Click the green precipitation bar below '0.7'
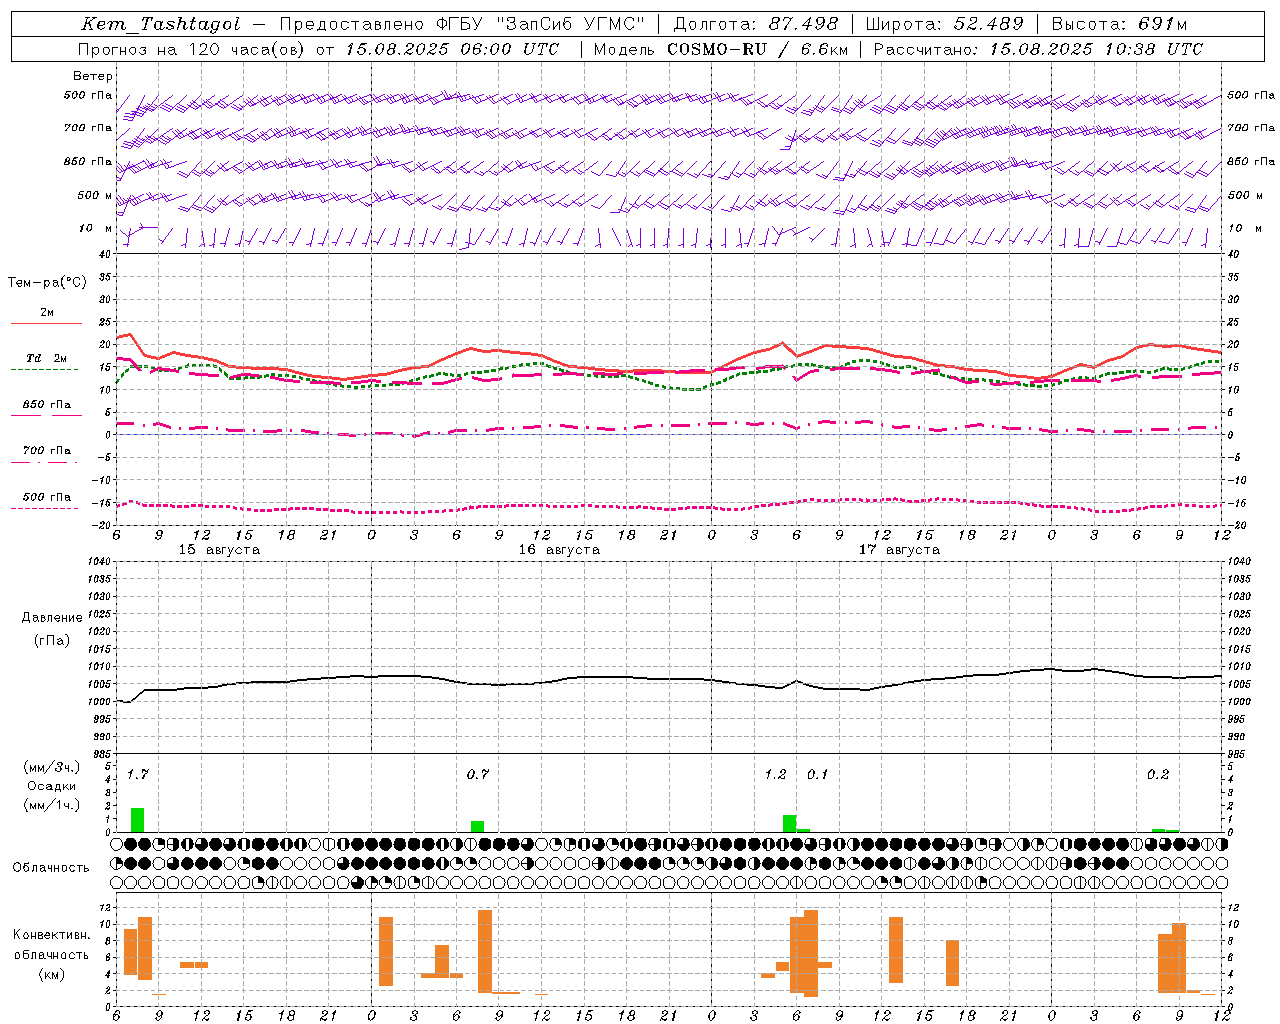The width and height of the screenshot is (1280, 1024). pyautogui.click(x=478, y=827)
